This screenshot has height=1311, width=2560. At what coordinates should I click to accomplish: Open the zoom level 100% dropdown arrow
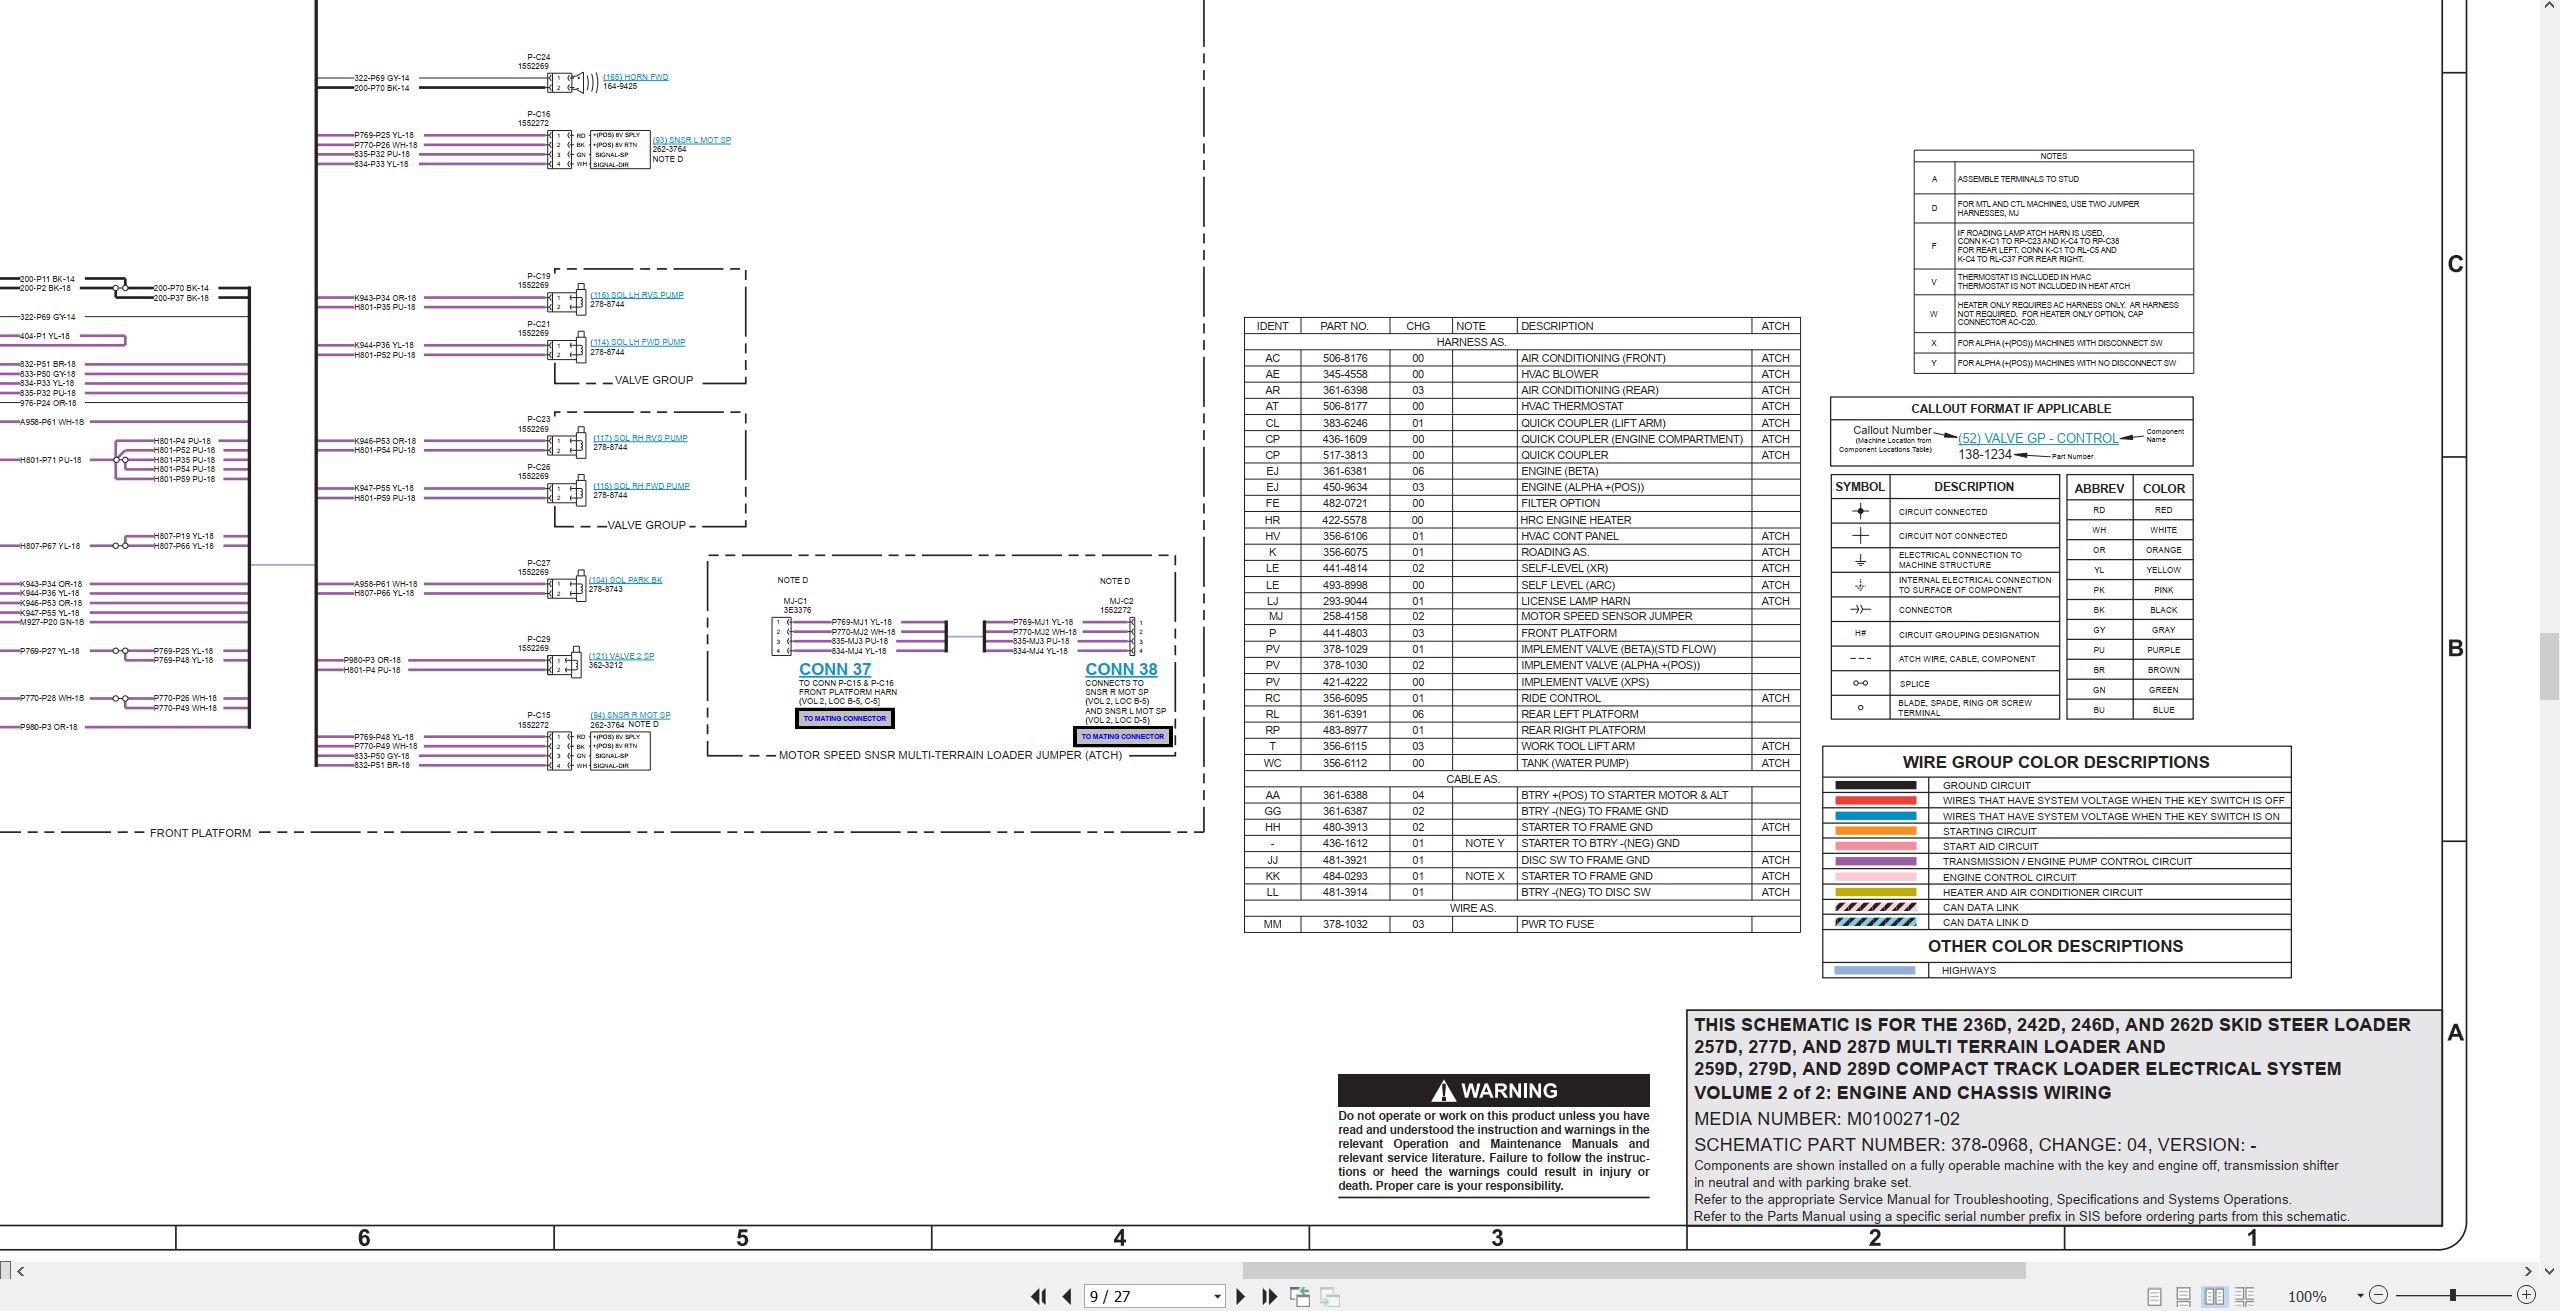(x=2360, y=1296)
